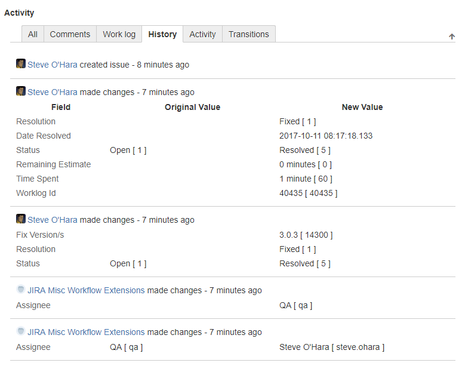Select the 1 minute [ 60 ] value
Image resolution: width=462 pixels, height=365 pixels.
[x=306, y=179]
